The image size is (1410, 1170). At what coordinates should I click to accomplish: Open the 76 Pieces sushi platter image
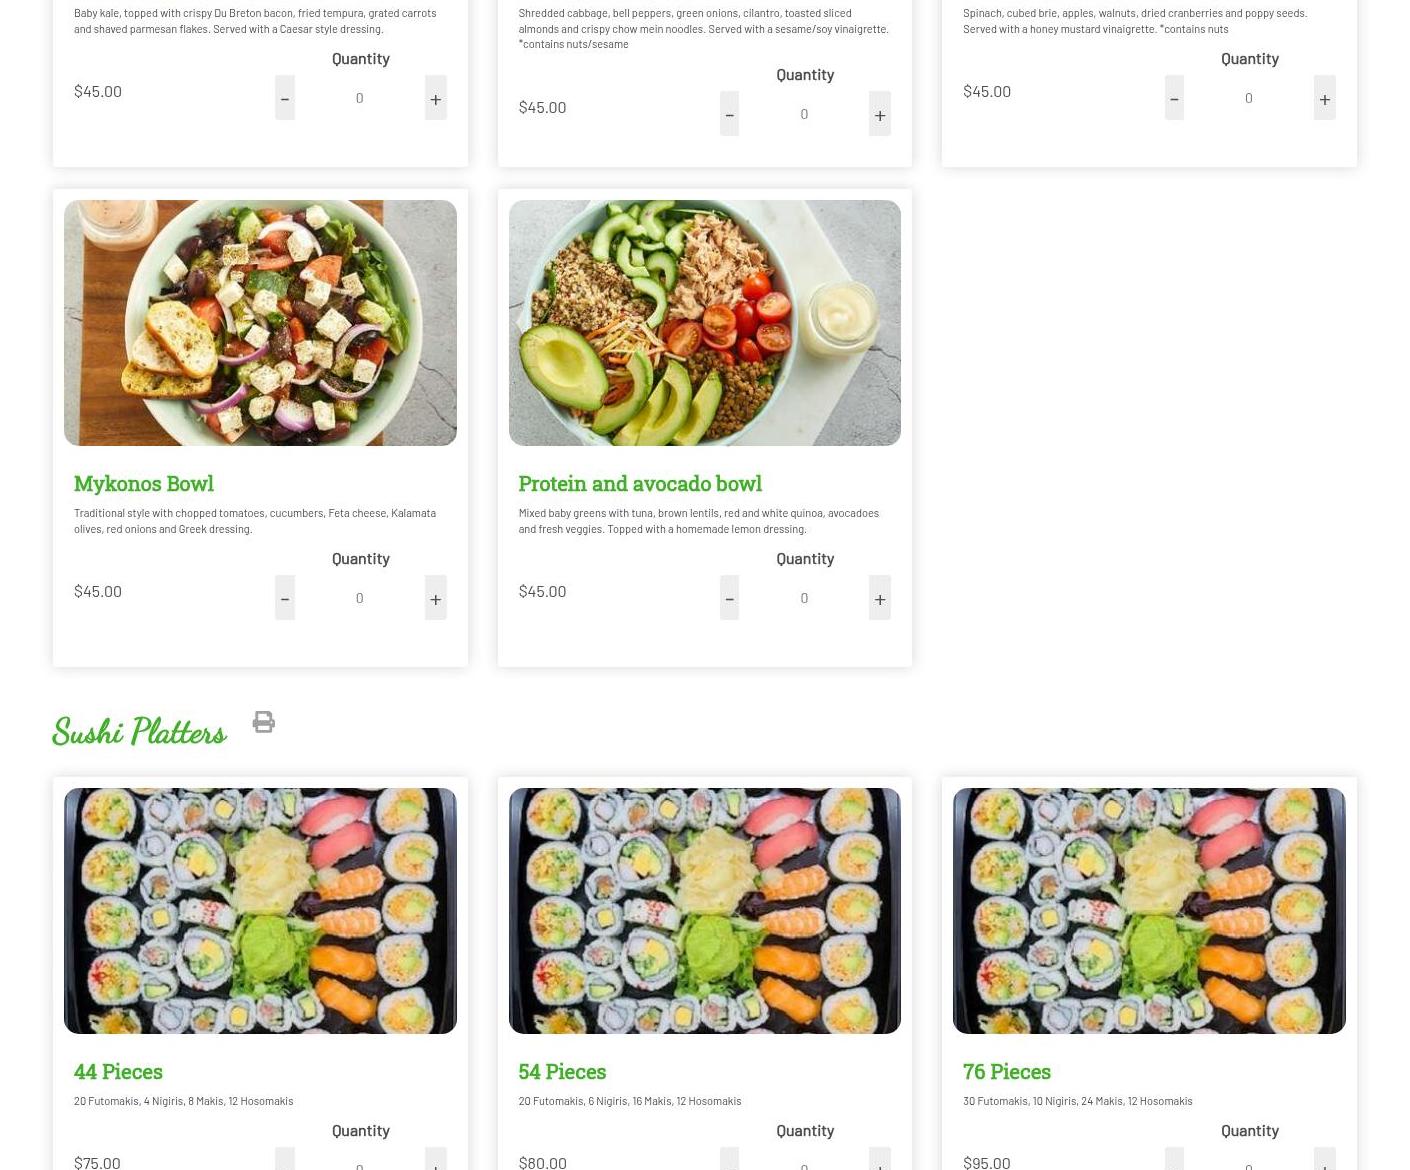1149,911
